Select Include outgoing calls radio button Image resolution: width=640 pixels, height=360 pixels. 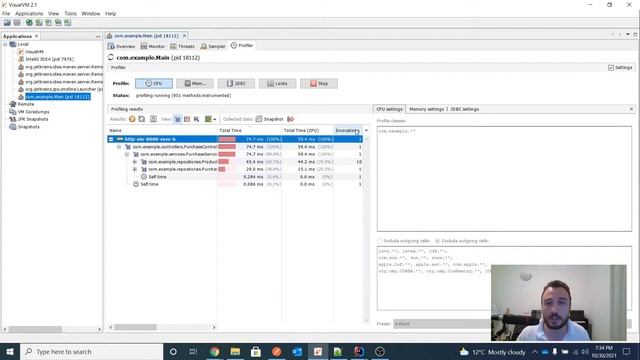380,241
